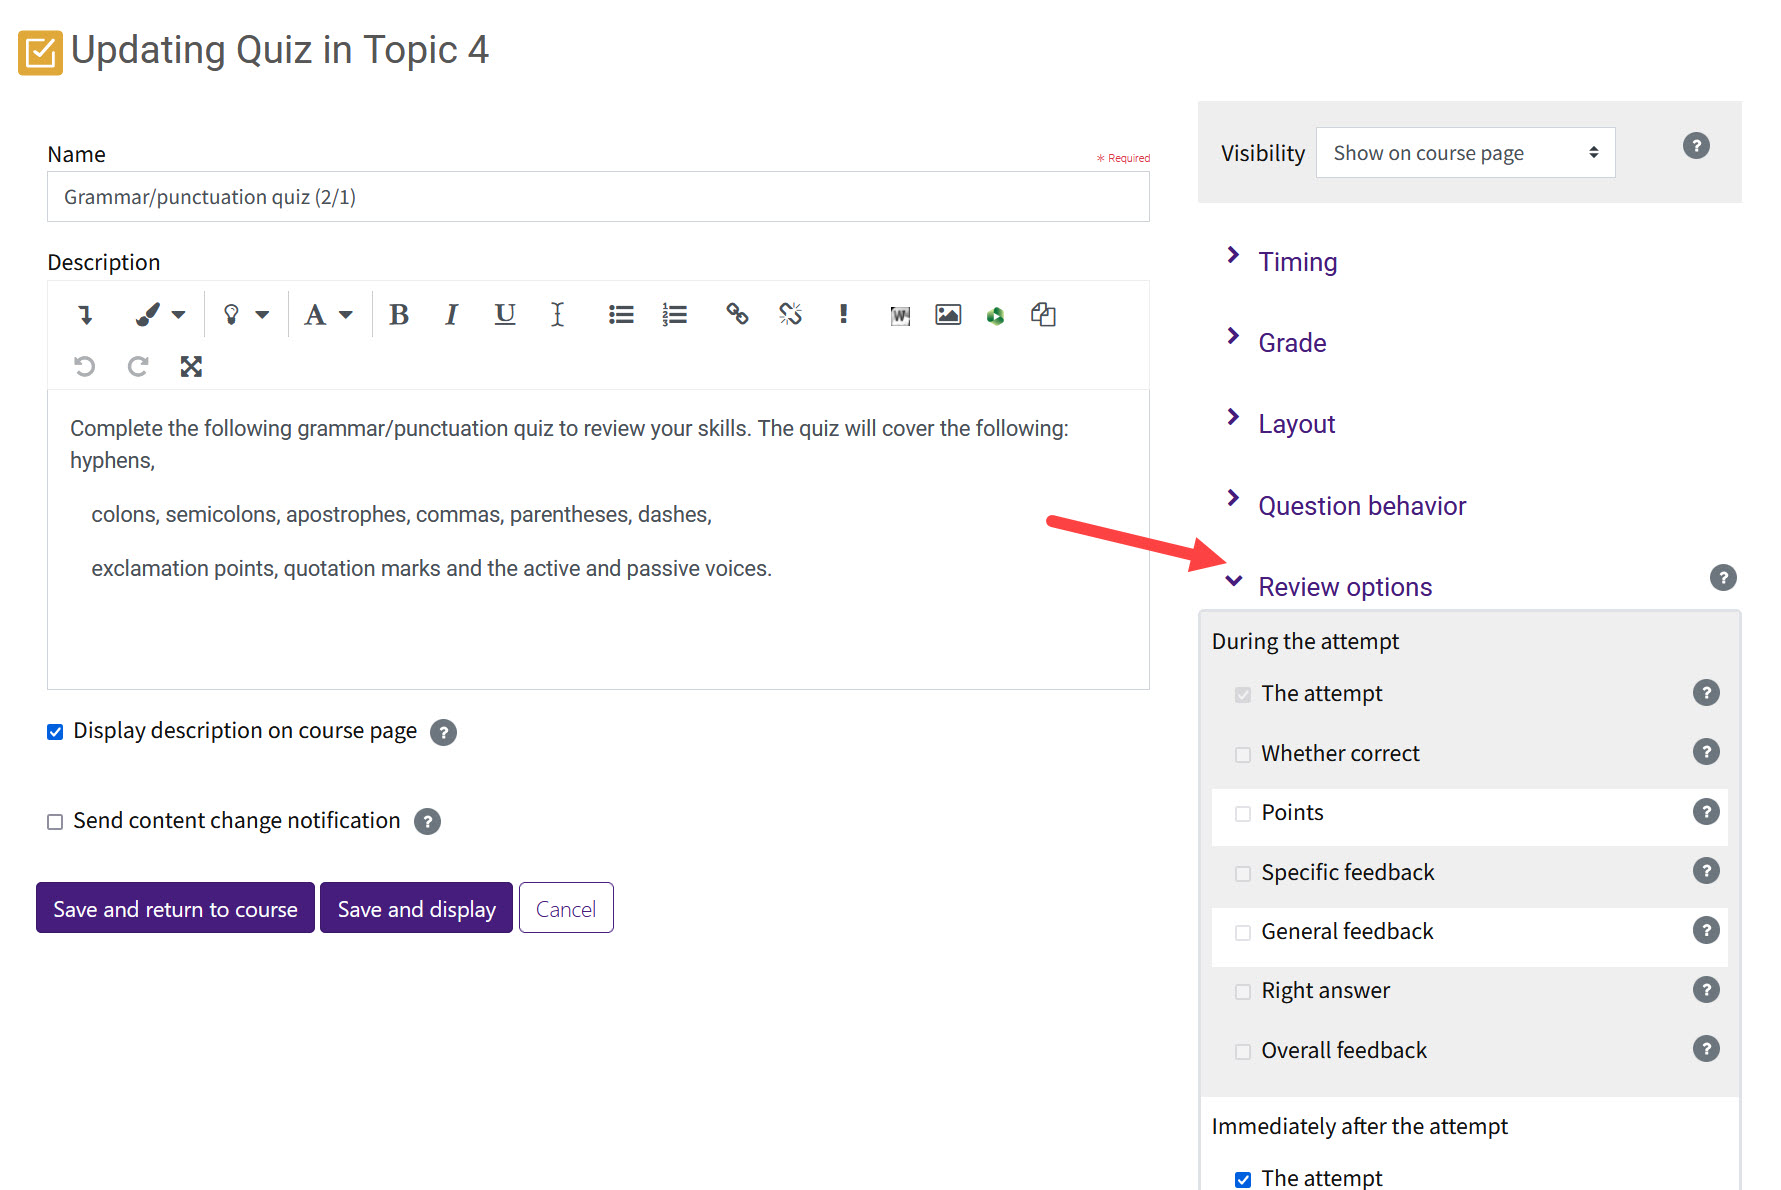
Task: Open help for Visibility setting
Action: [x=1696, y=146]
